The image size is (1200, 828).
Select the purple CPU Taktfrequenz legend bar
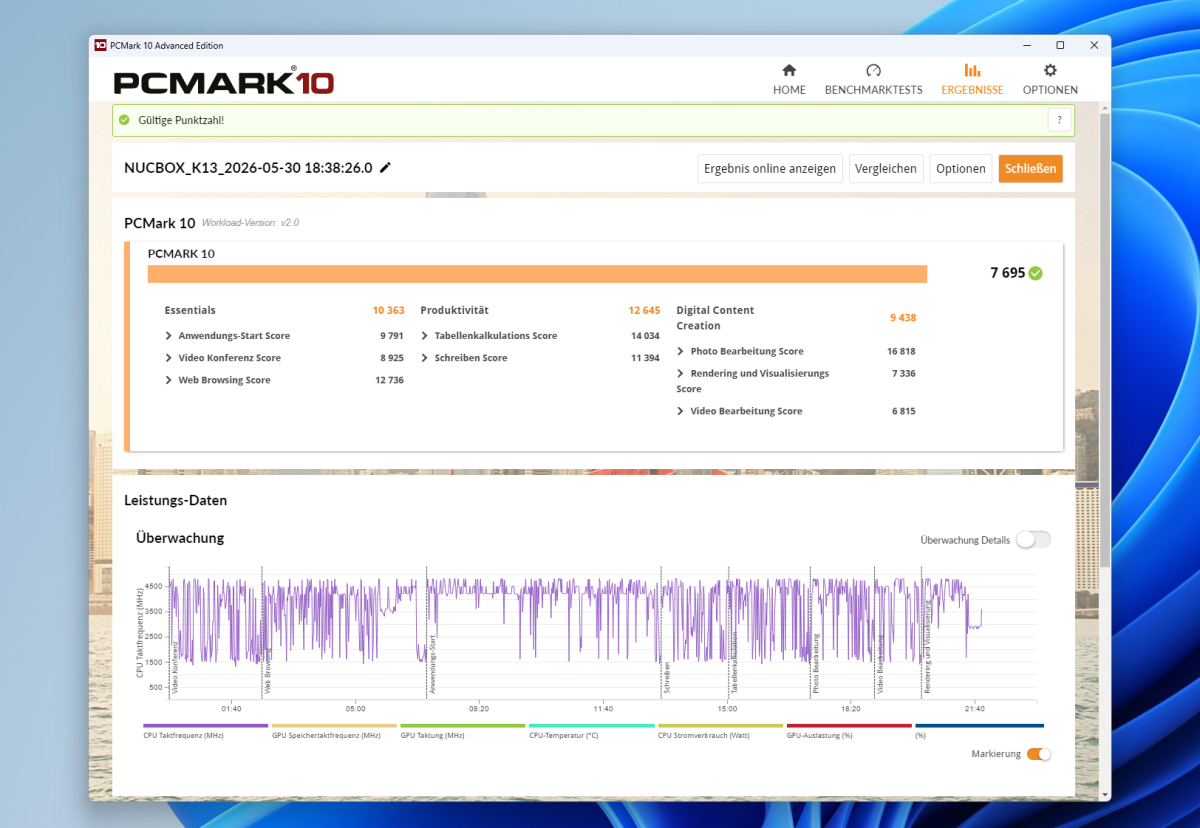point(206,726)
